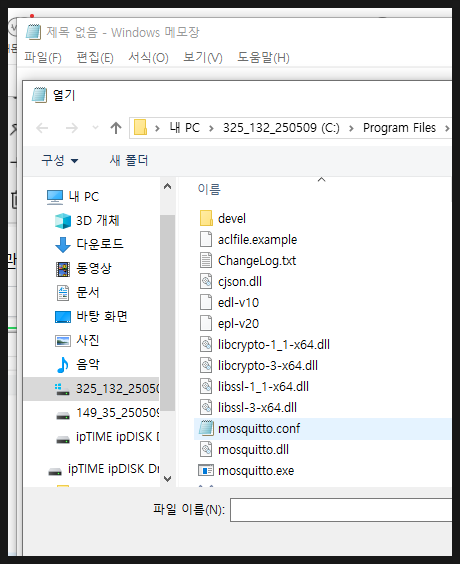Select libcrypto-3-x64.dll file

(x=268, y=365)
